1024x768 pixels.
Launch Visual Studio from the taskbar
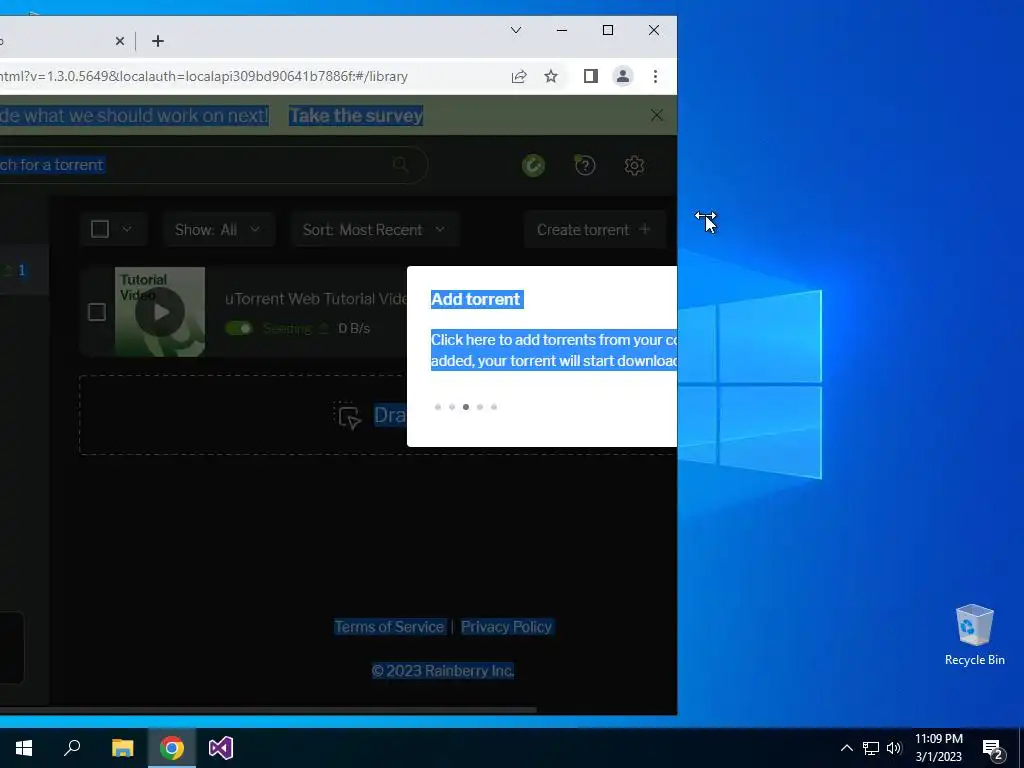click(221, 748)
